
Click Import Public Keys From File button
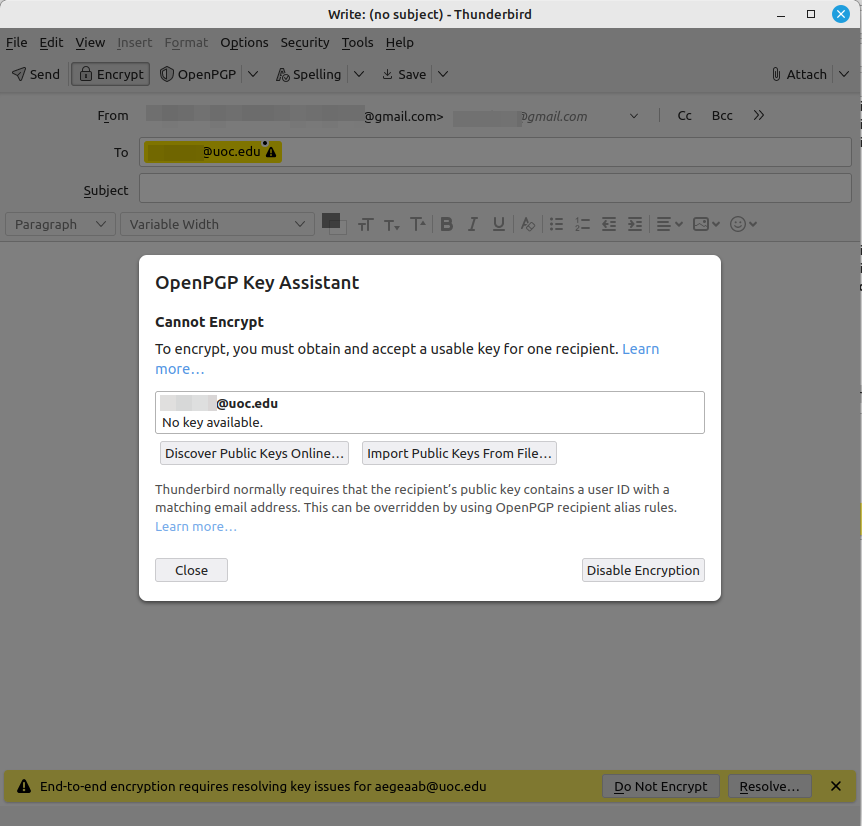tap(459, 453)
